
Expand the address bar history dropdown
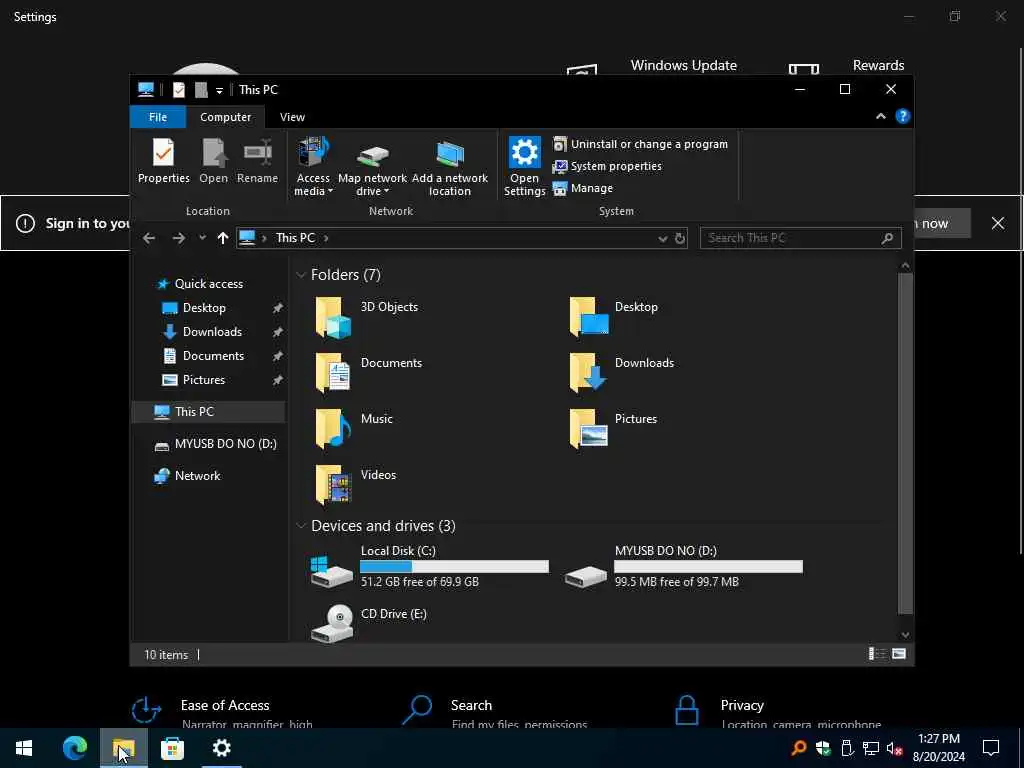(663, 238)
